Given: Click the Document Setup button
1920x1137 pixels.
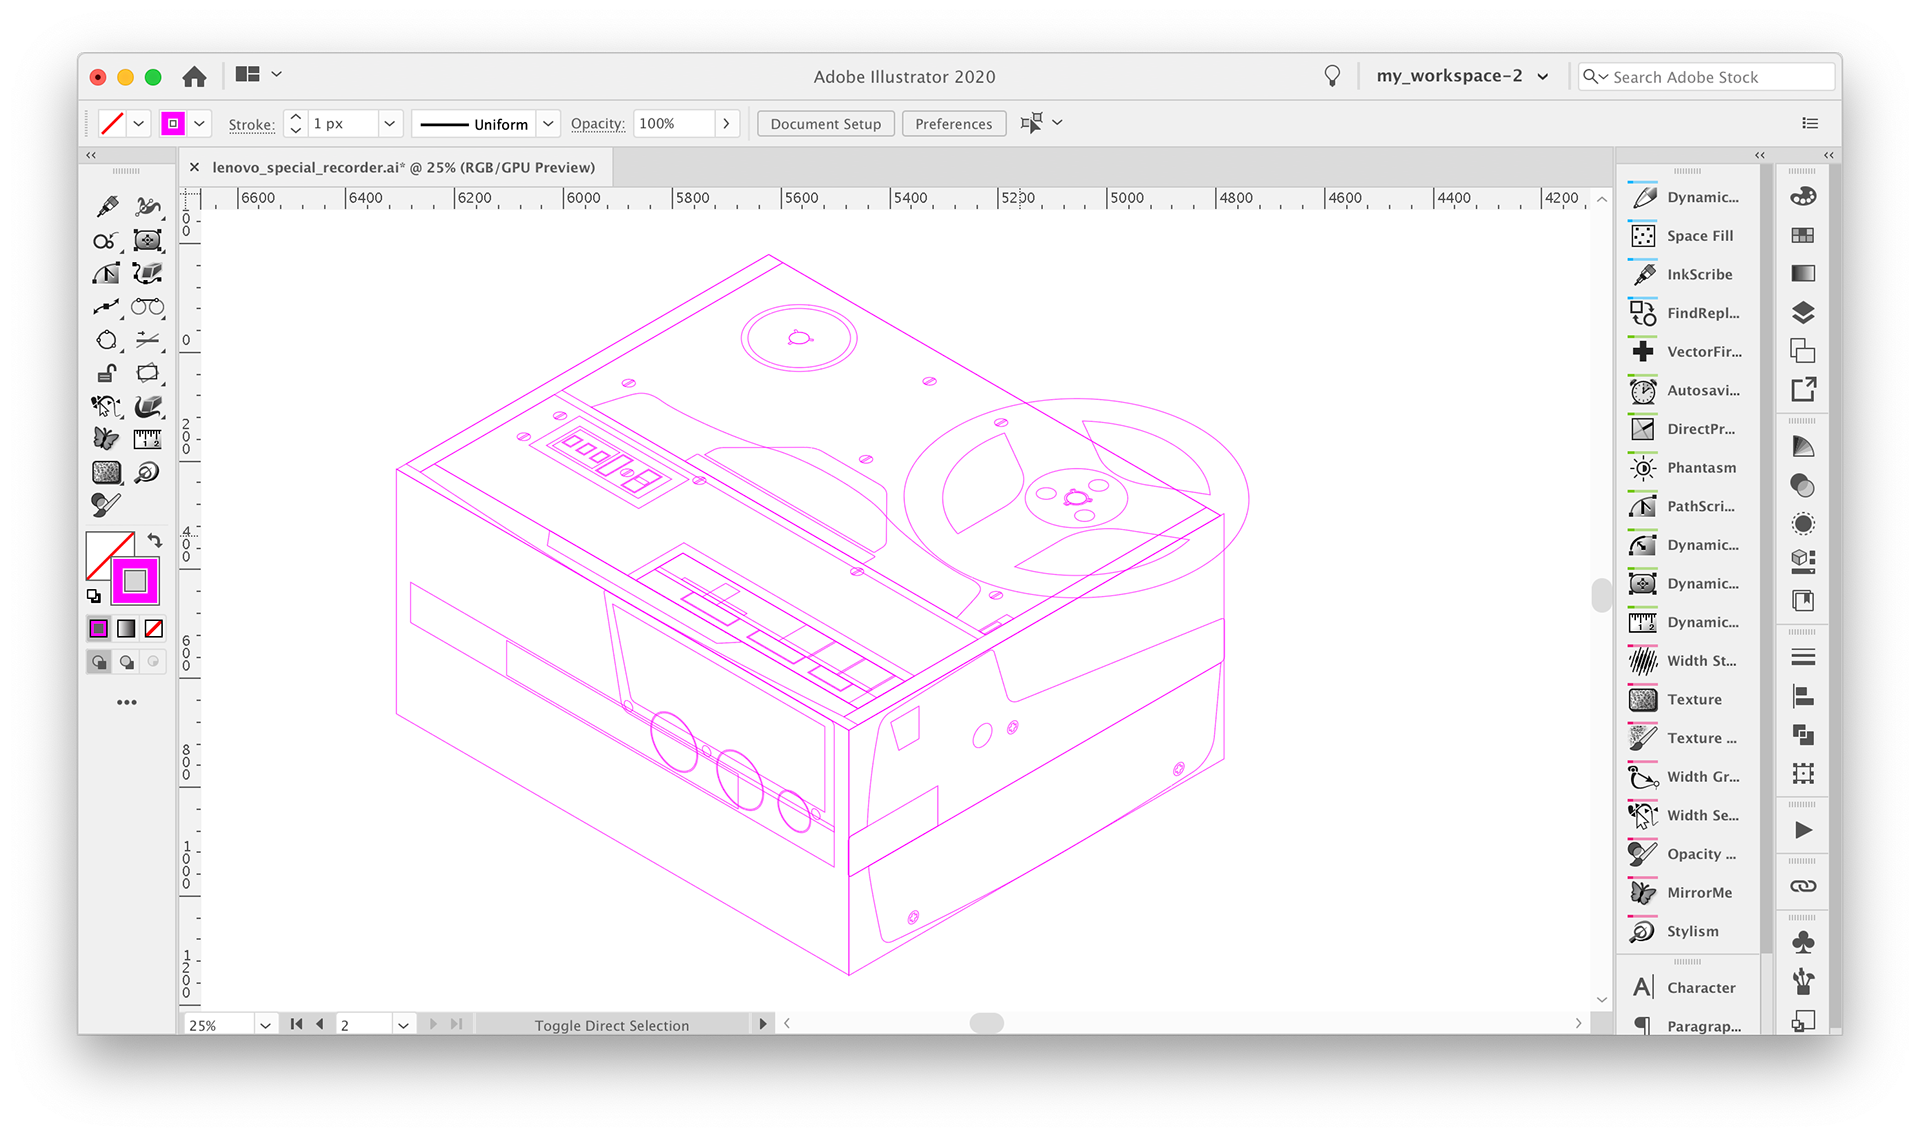Looking at the screenshot, I should click(825, 124).
